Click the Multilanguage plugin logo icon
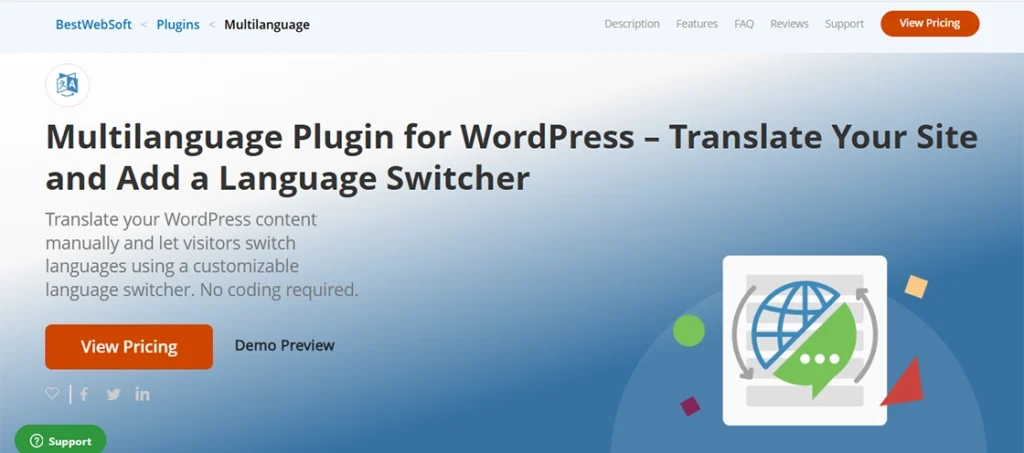Viewport: 1024px width, 453px height. [67, 85]
